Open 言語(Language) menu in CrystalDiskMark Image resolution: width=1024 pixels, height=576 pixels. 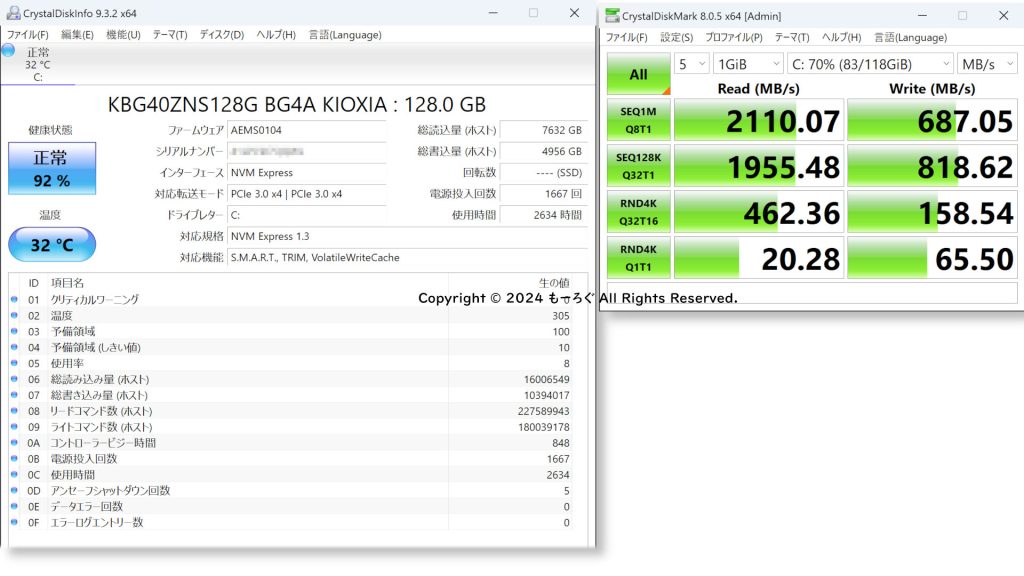click(x=910, y=37)
